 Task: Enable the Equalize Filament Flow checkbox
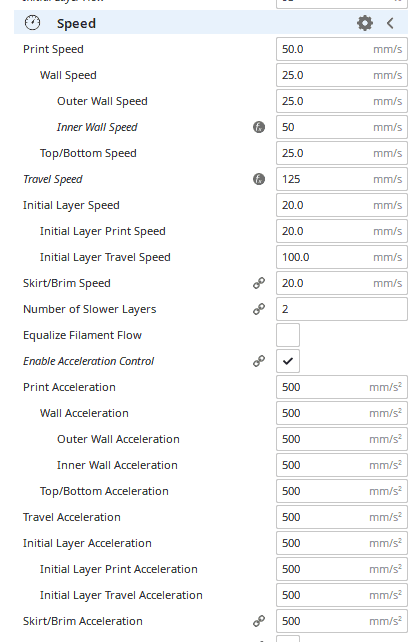click(x=288, y=335)
